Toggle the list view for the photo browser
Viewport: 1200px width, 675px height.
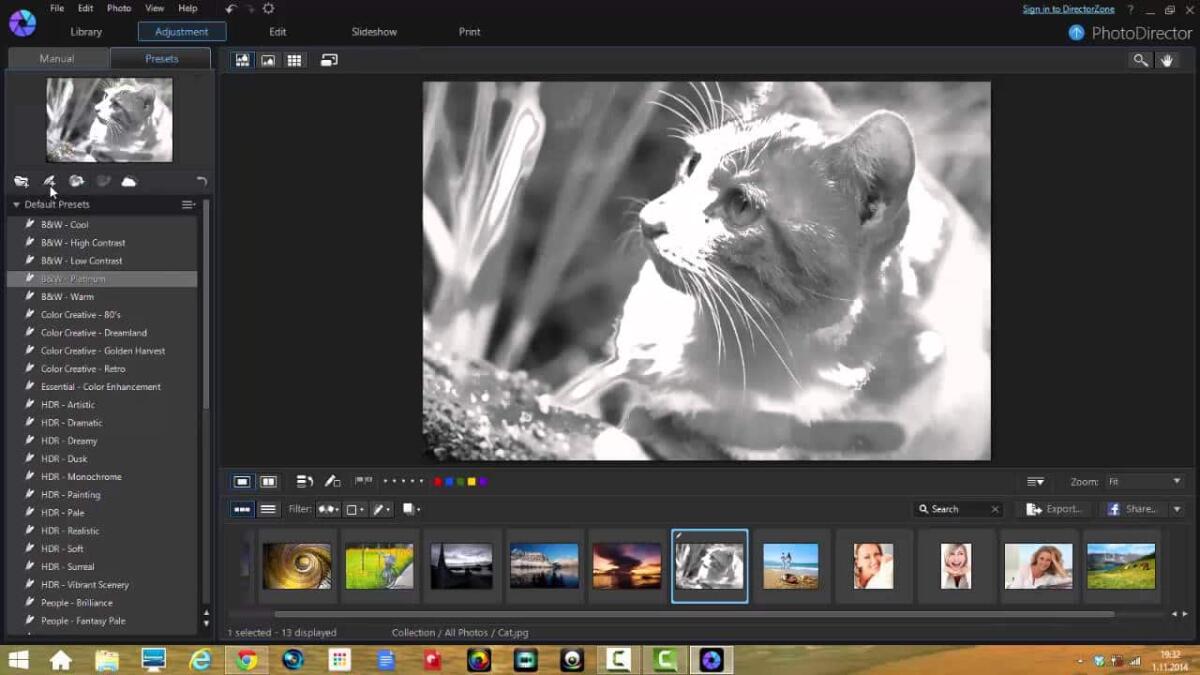coord(267,509)
